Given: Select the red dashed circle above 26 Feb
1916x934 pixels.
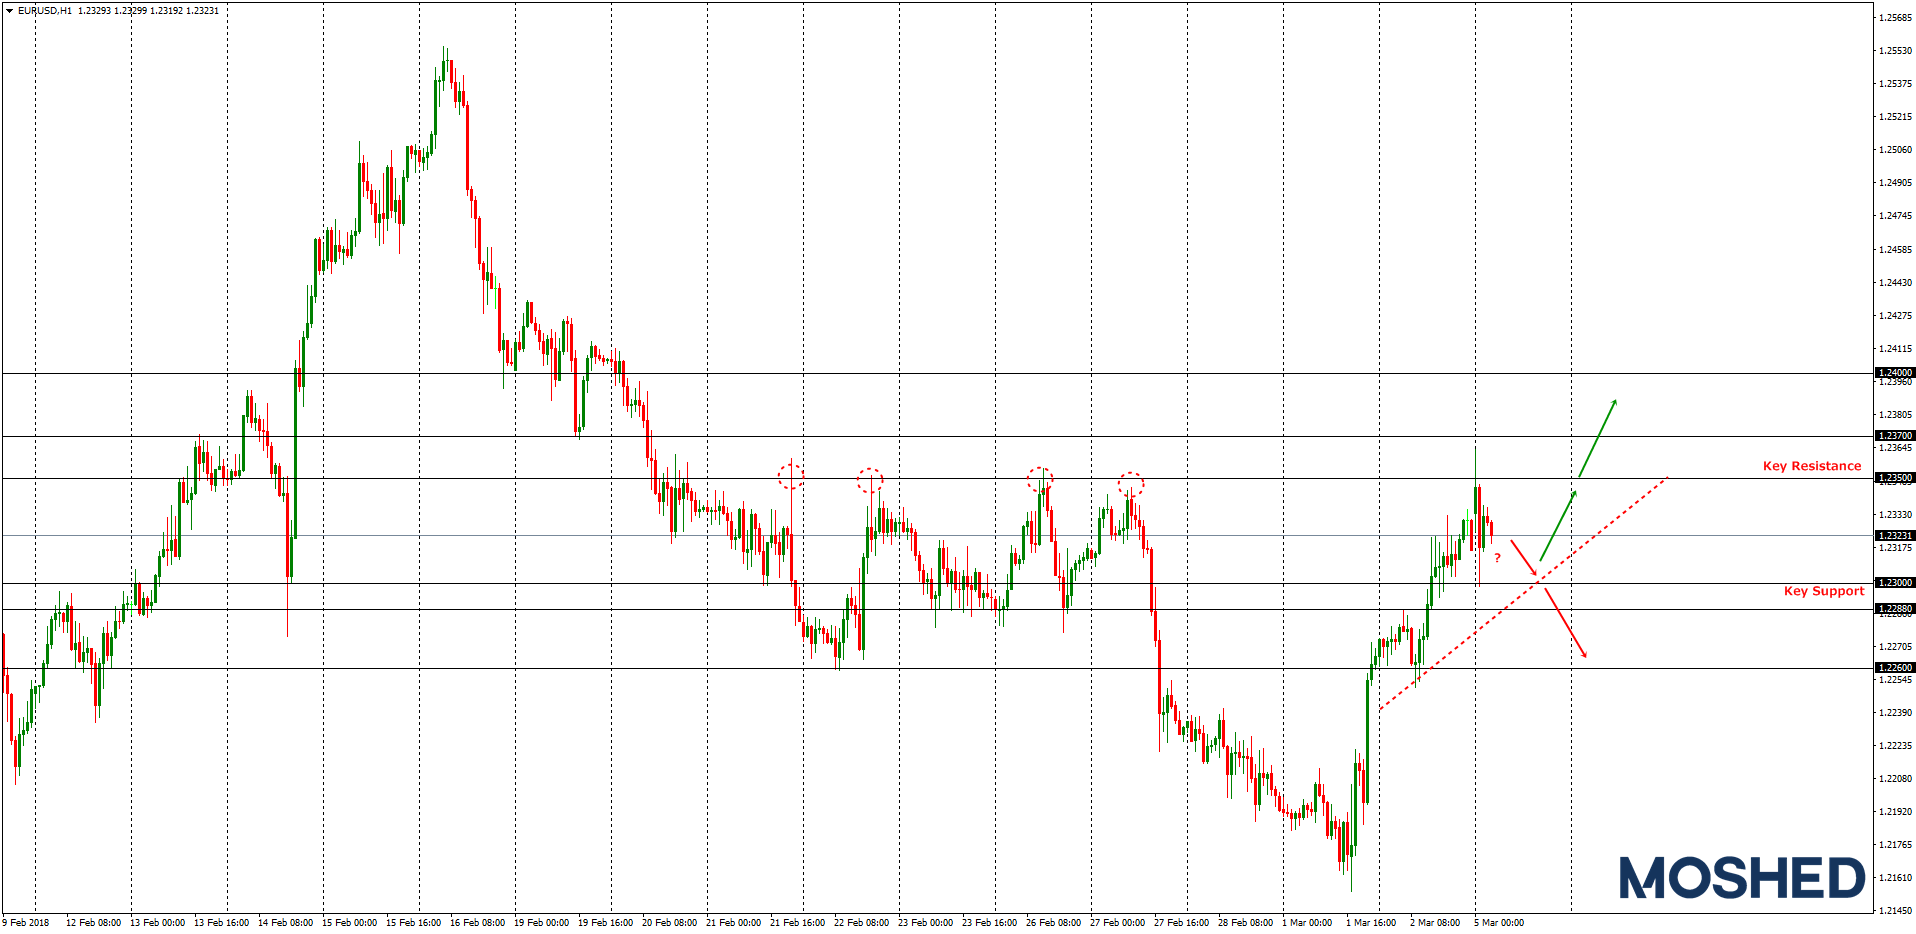Looking at the screenshot, I should click(x=1040, y=477).
